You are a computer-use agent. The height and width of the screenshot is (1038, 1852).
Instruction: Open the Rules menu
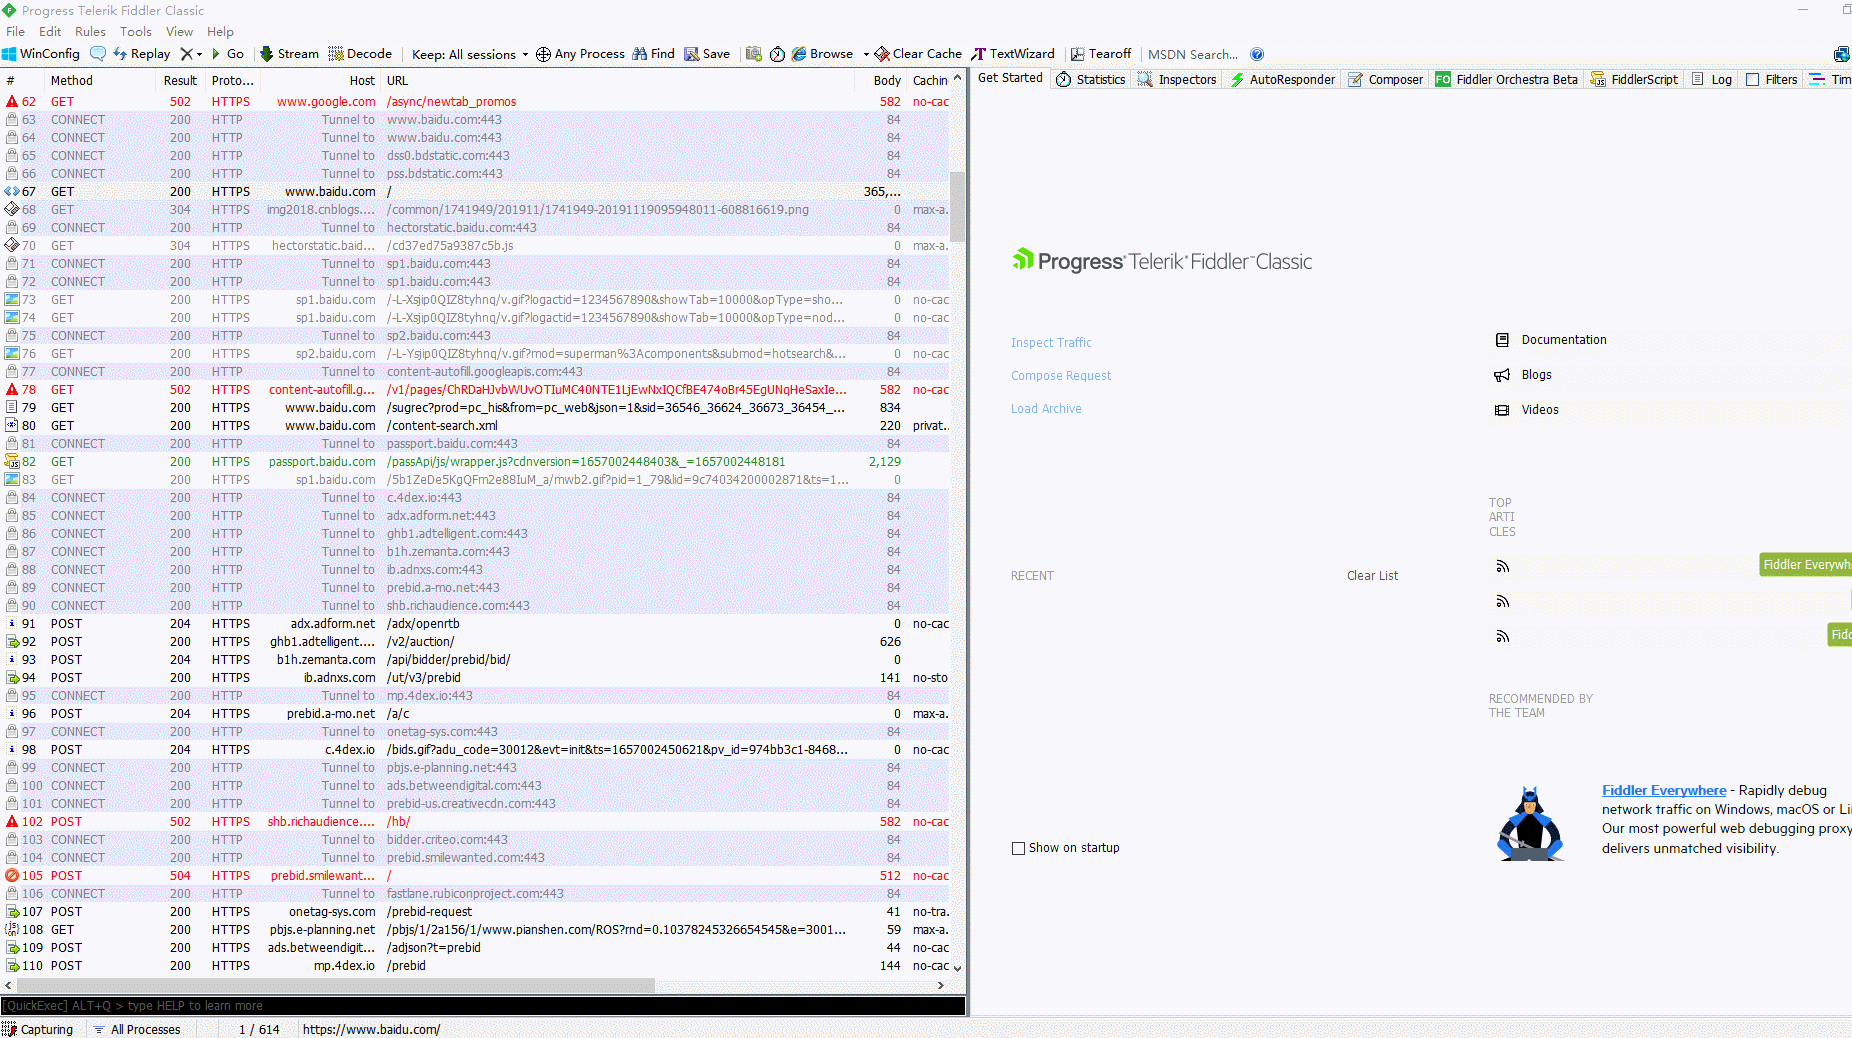(90, 32)
